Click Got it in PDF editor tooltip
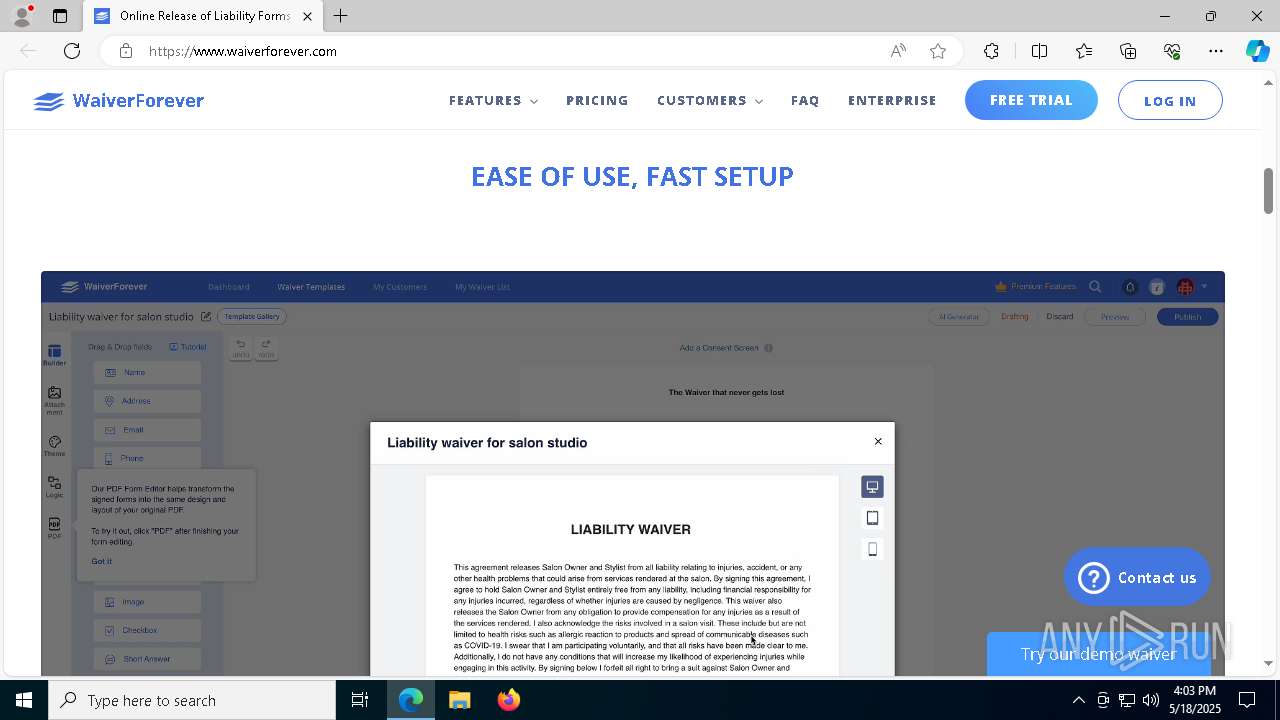1280x720 pixels. pos(102,561)
